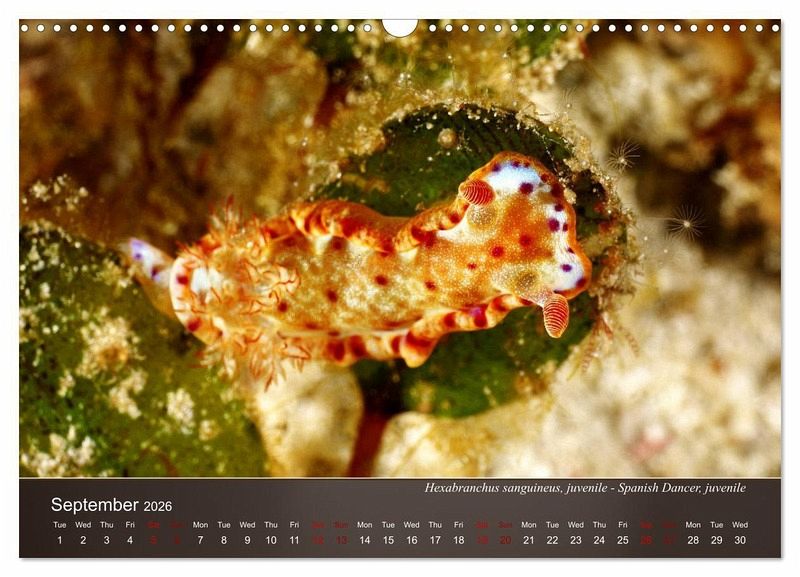Select date 4 in the calendar strip

(130, 540)
